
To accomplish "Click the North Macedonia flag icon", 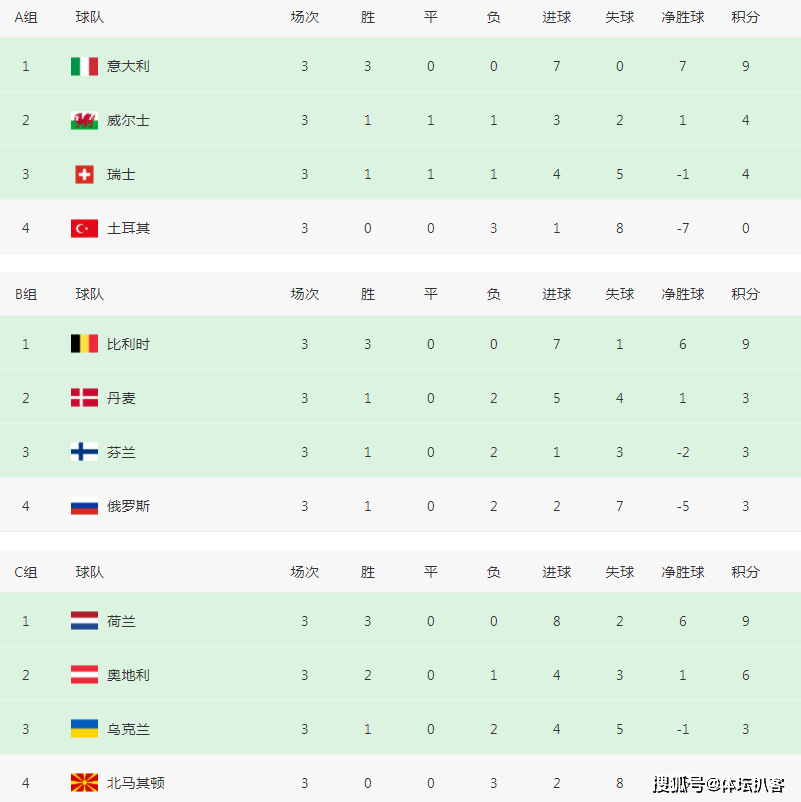I will pyautogui.click(x=84, y=783).
